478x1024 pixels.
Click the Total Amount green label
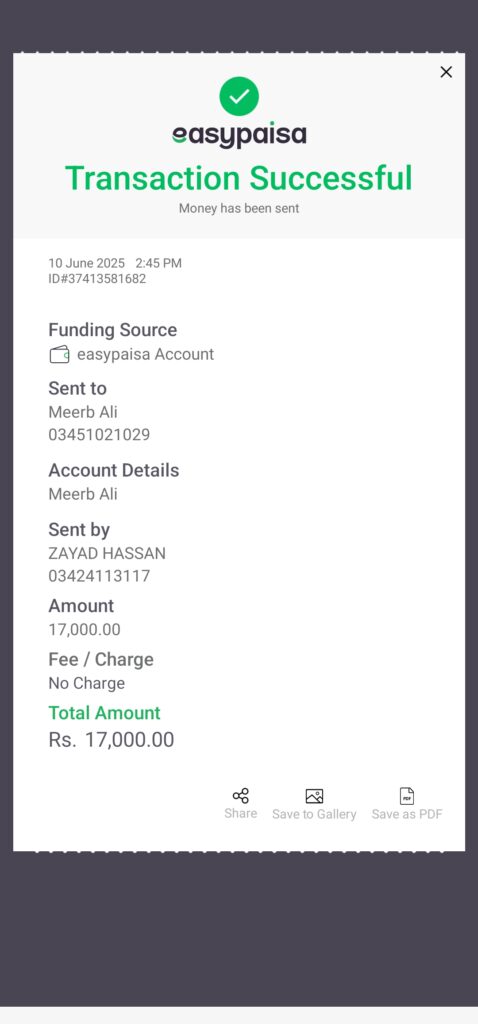coord(104,712)
